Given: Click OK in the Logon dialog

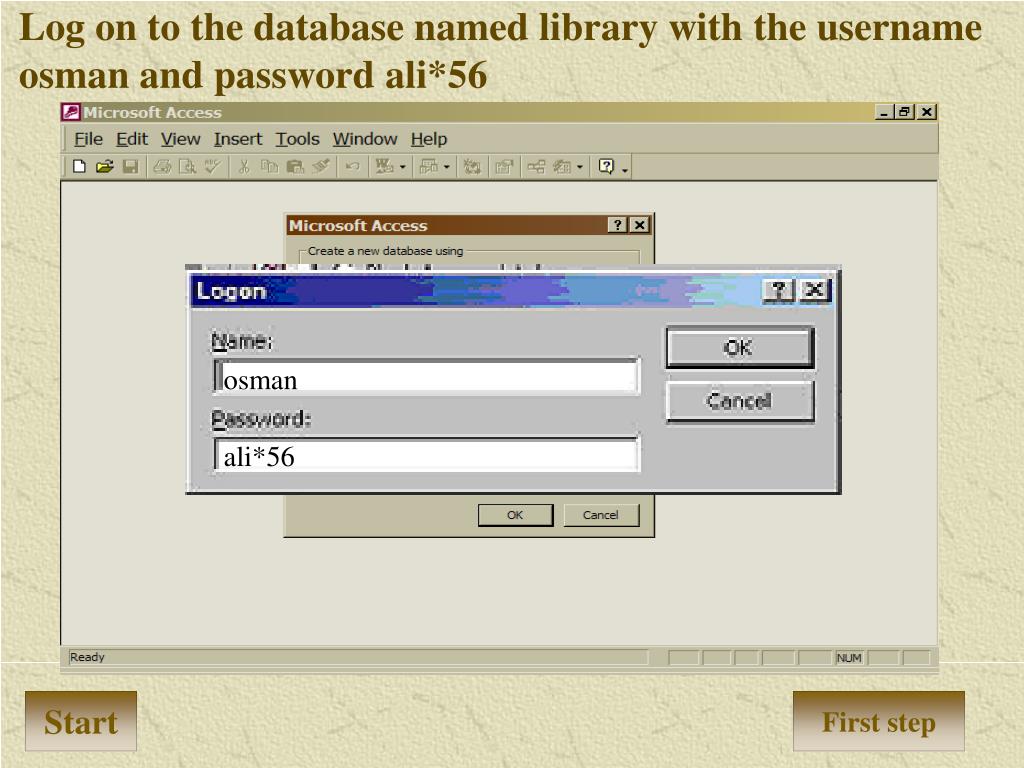Looking at the screenshot, I should tap(740, 347).
